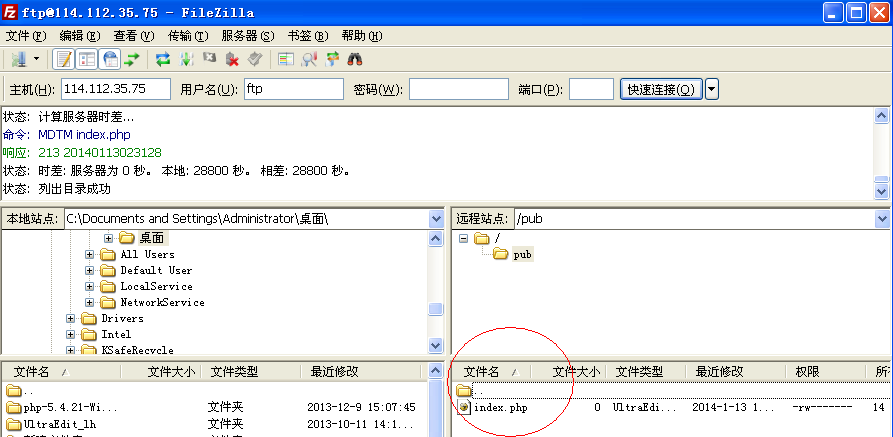Image resolution: width=893 pixels, height=437 pixels.
Task: Toggle processing of the transfer queue
Action: (x=186, y=60)
